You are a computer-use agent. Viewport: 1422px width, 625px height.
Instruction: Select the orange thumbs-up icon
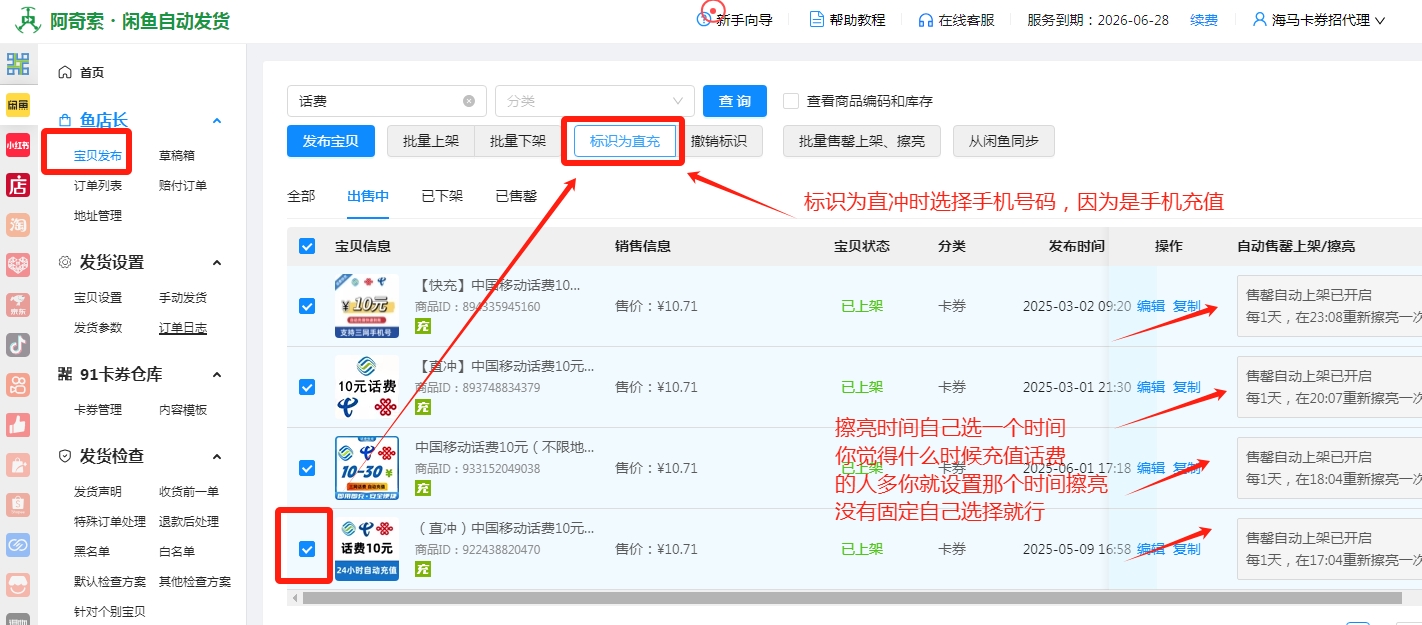pos(18,425)
